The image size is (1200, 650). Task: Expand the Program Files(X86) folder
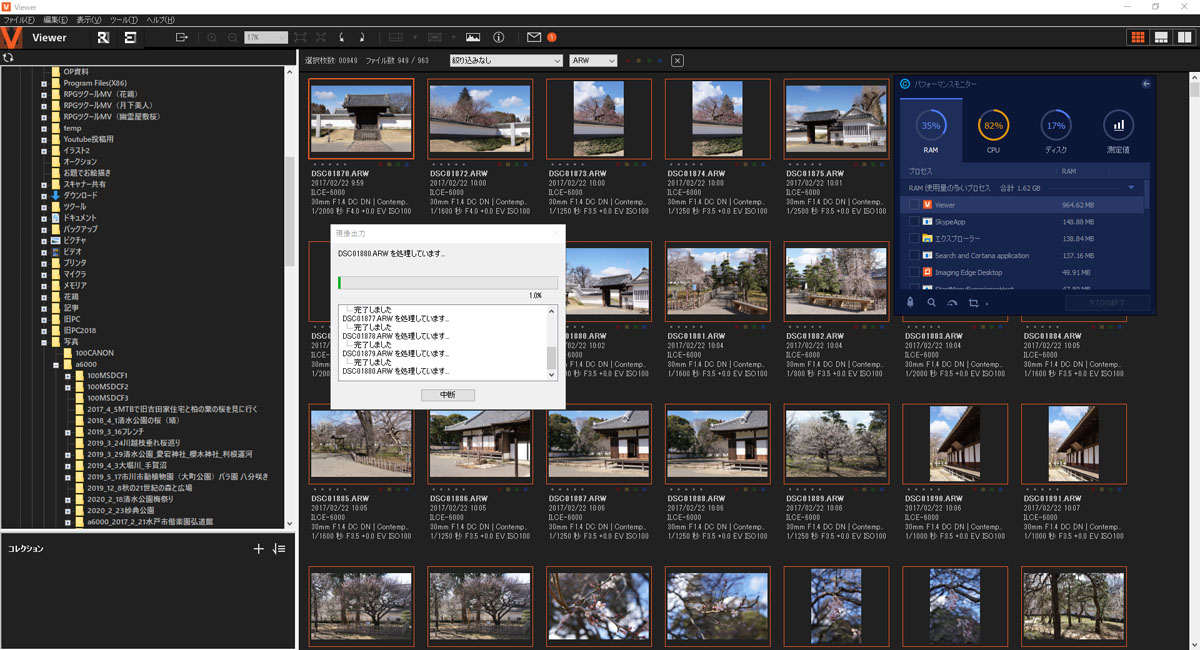point(44,83)
